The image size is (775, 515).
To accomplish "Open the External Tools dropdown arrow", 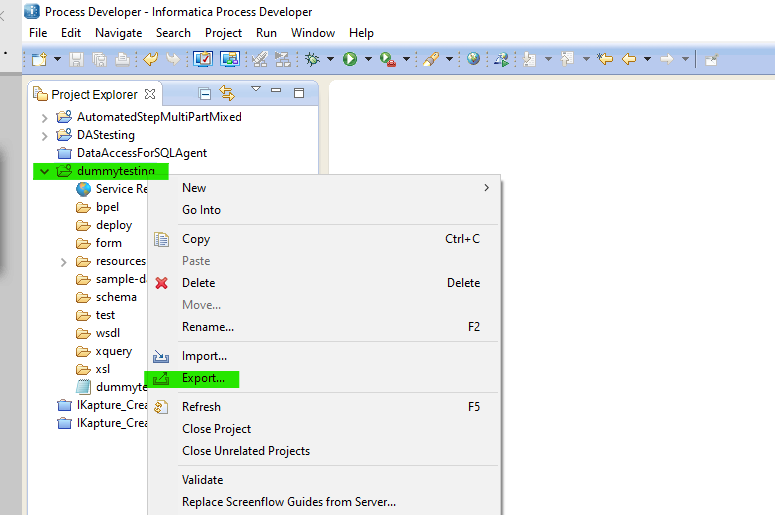I will [406, 59].
